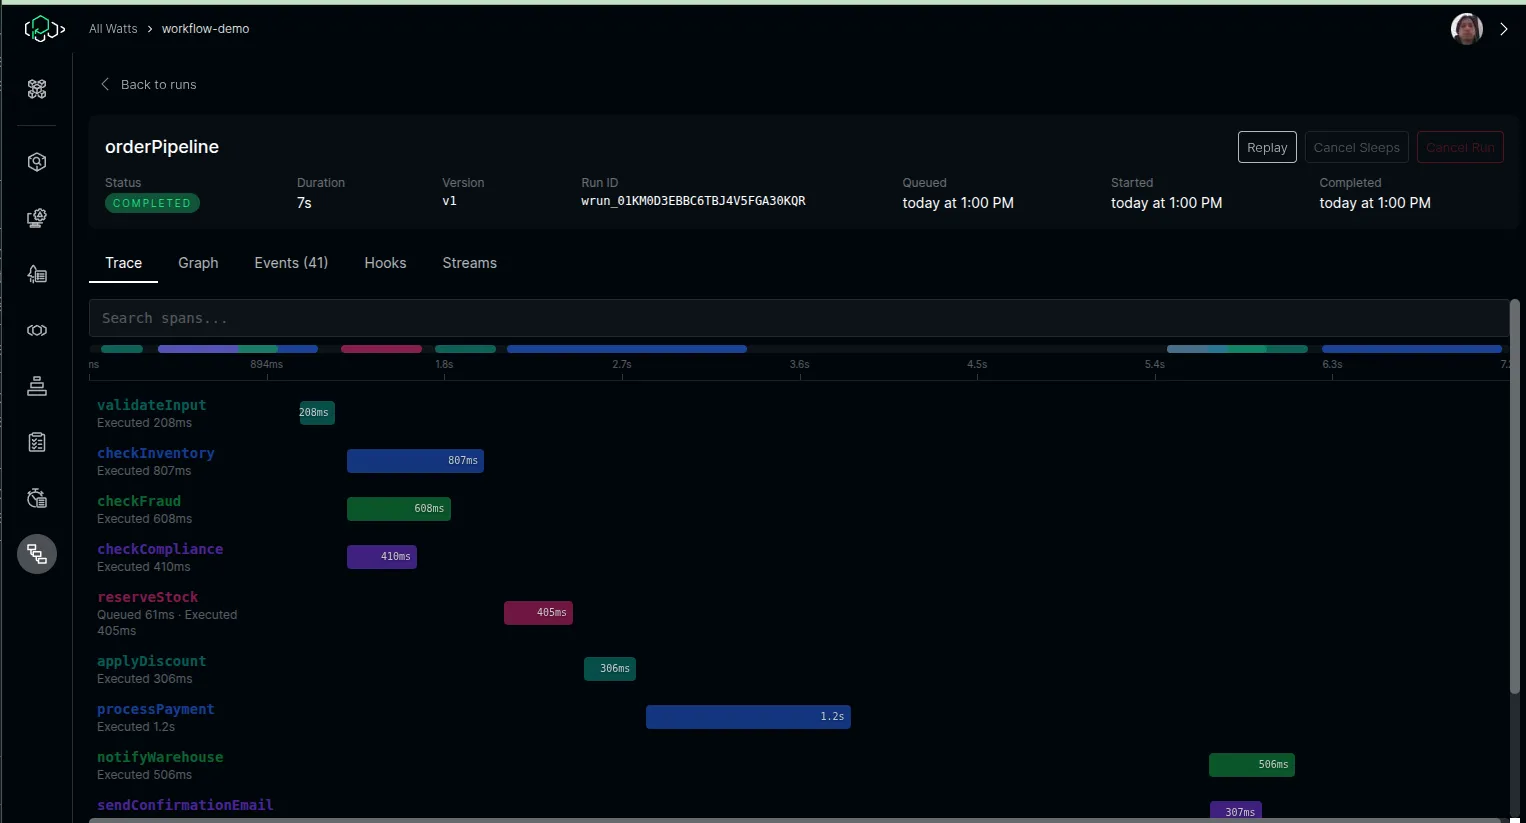Click the infinity loop sidebar icon
Image resolution: width=1526 pixels, height=823 pixels.
[37, 330]
